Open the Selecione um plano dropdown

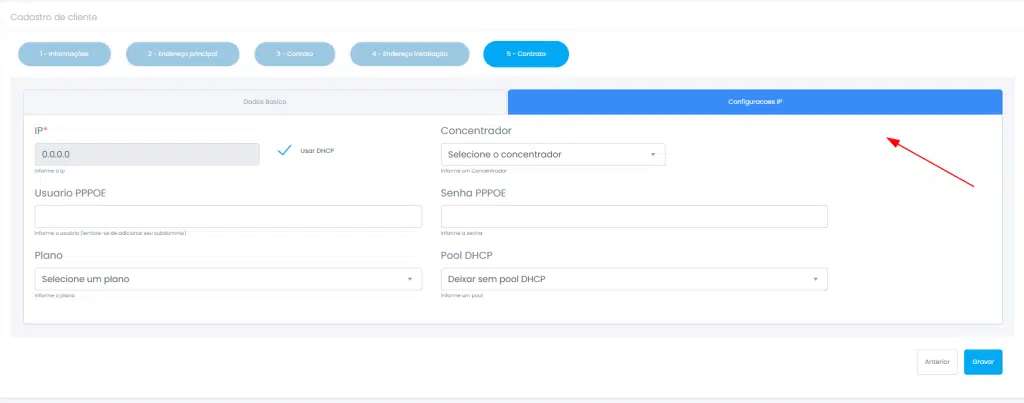point(228,279)
